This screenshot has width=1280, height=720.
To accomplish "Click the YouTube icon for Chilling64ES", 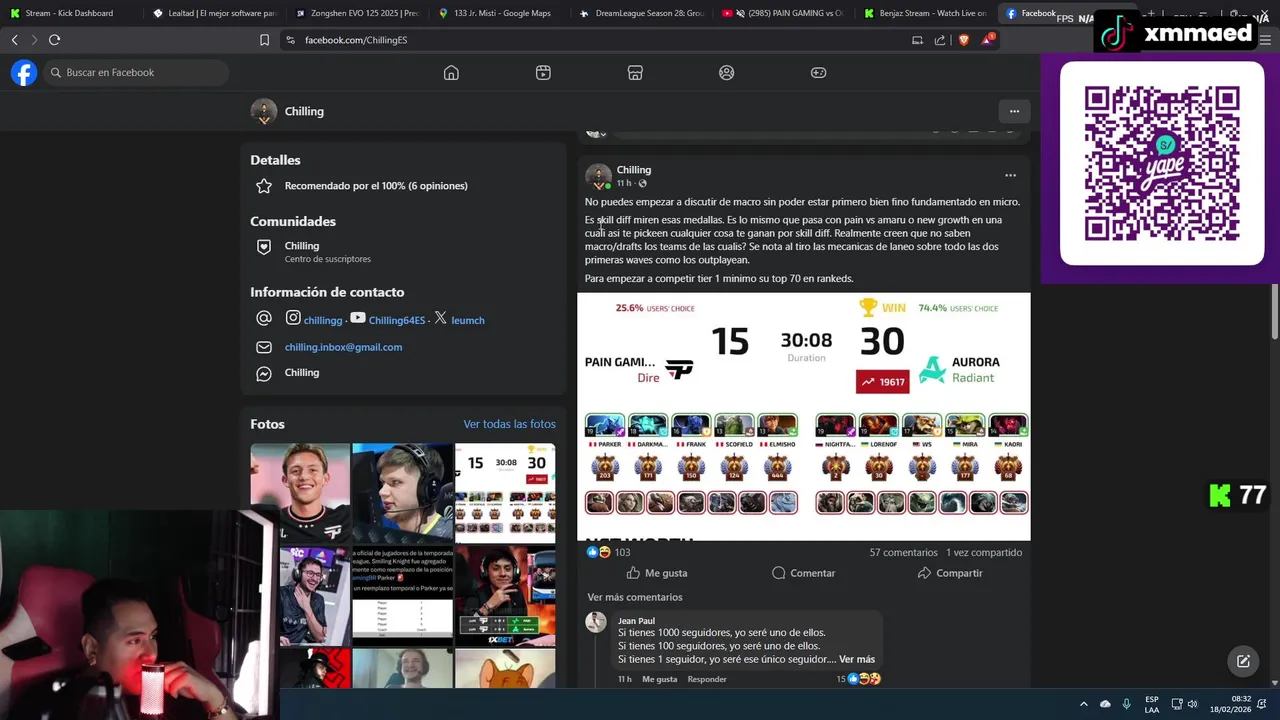I will click(x=358, y=318).
